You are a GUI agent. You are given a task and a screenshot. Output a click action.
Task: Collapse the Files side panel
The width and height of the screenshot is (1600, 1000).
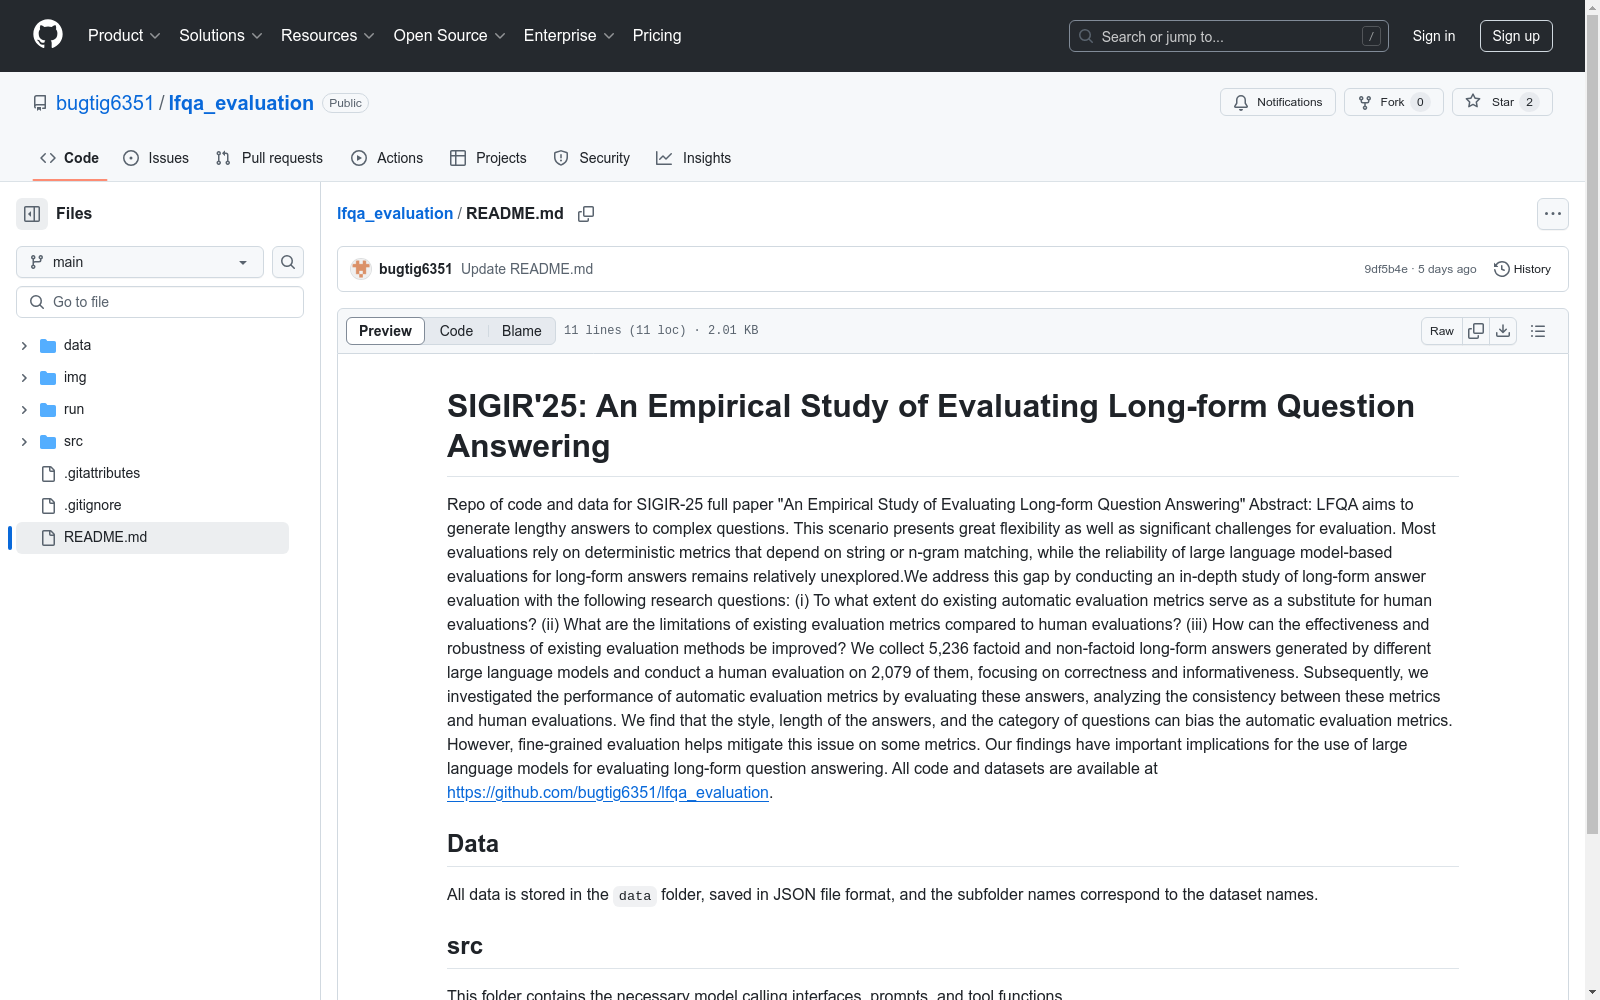coord(32,214)
